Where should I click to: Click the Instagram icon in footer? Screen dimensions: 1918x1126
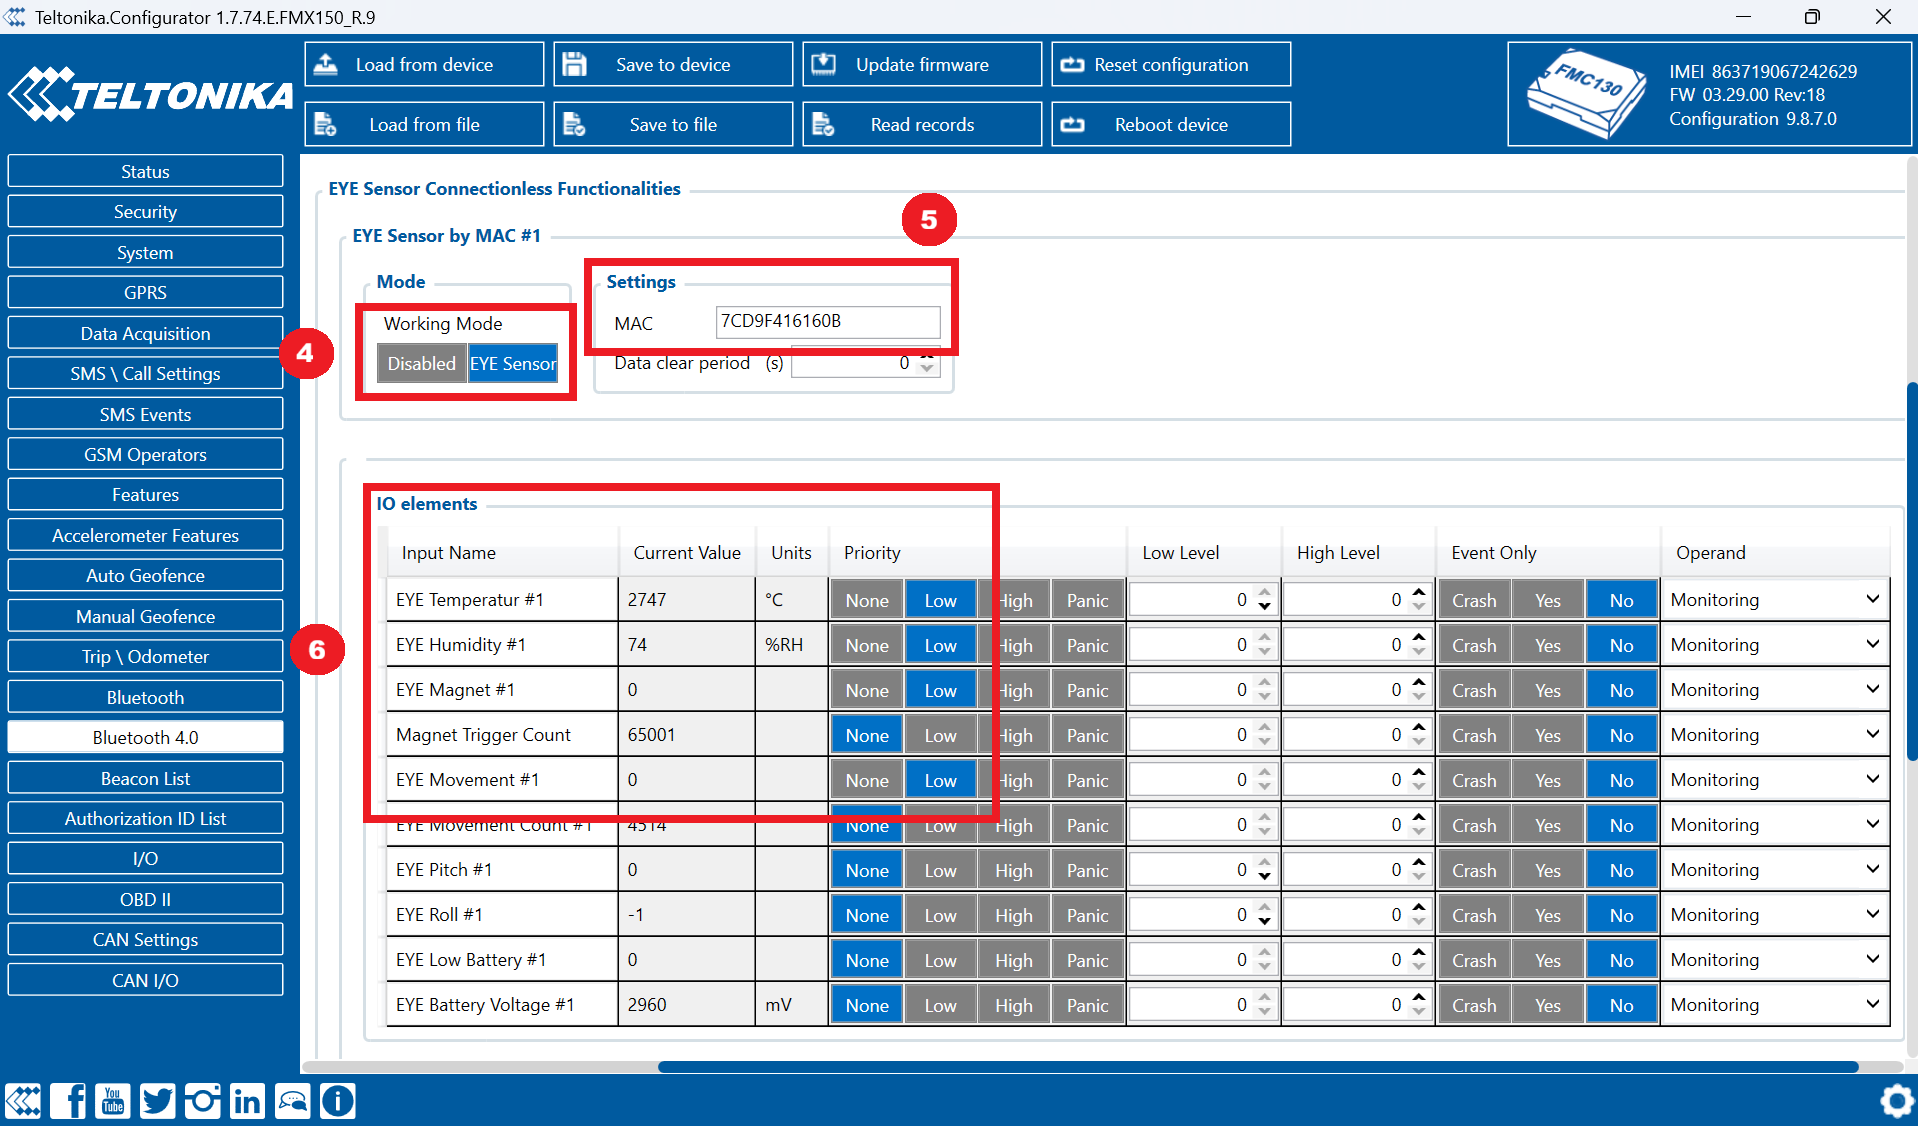[x=202, y=1101]
